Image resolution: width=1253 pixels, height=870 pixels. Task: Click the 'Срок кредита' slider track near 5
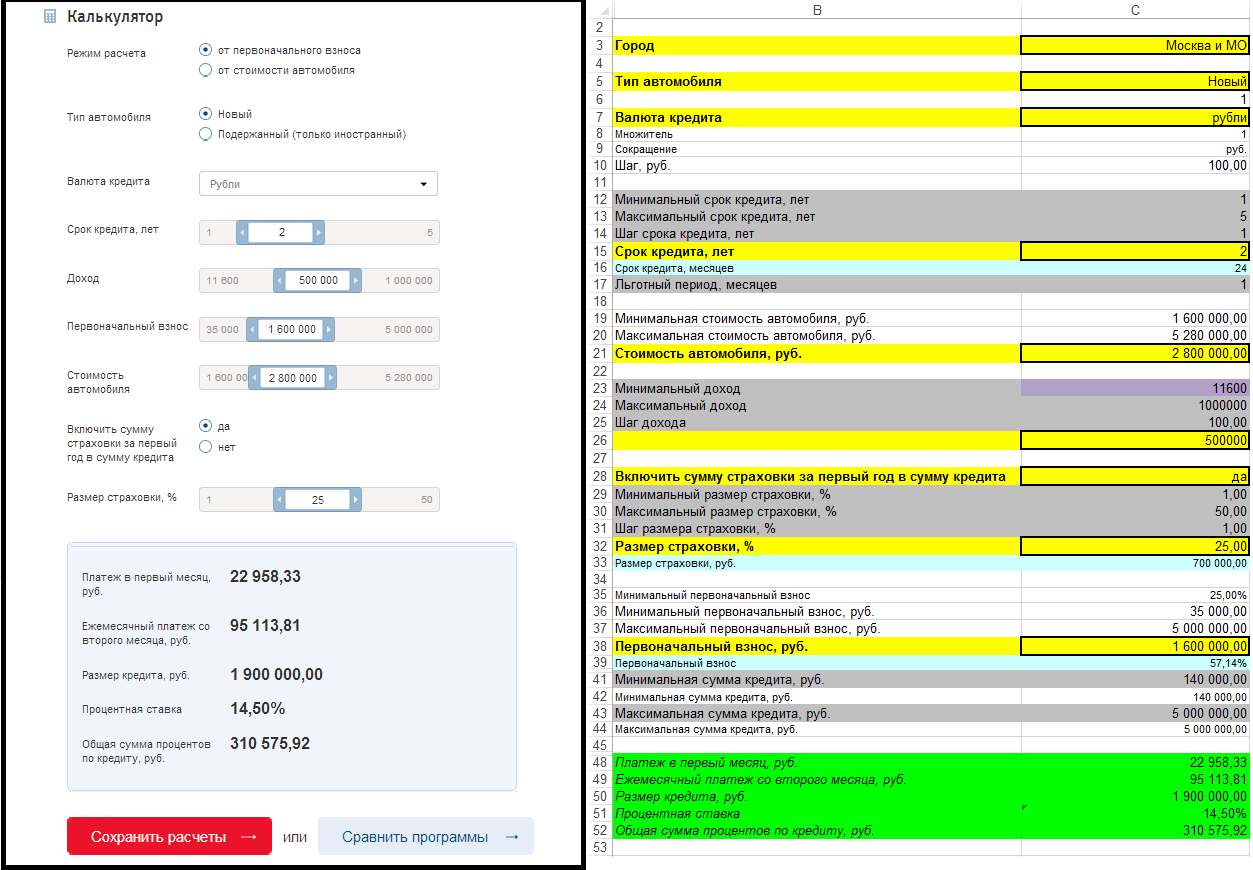click(x=429, y=233)
